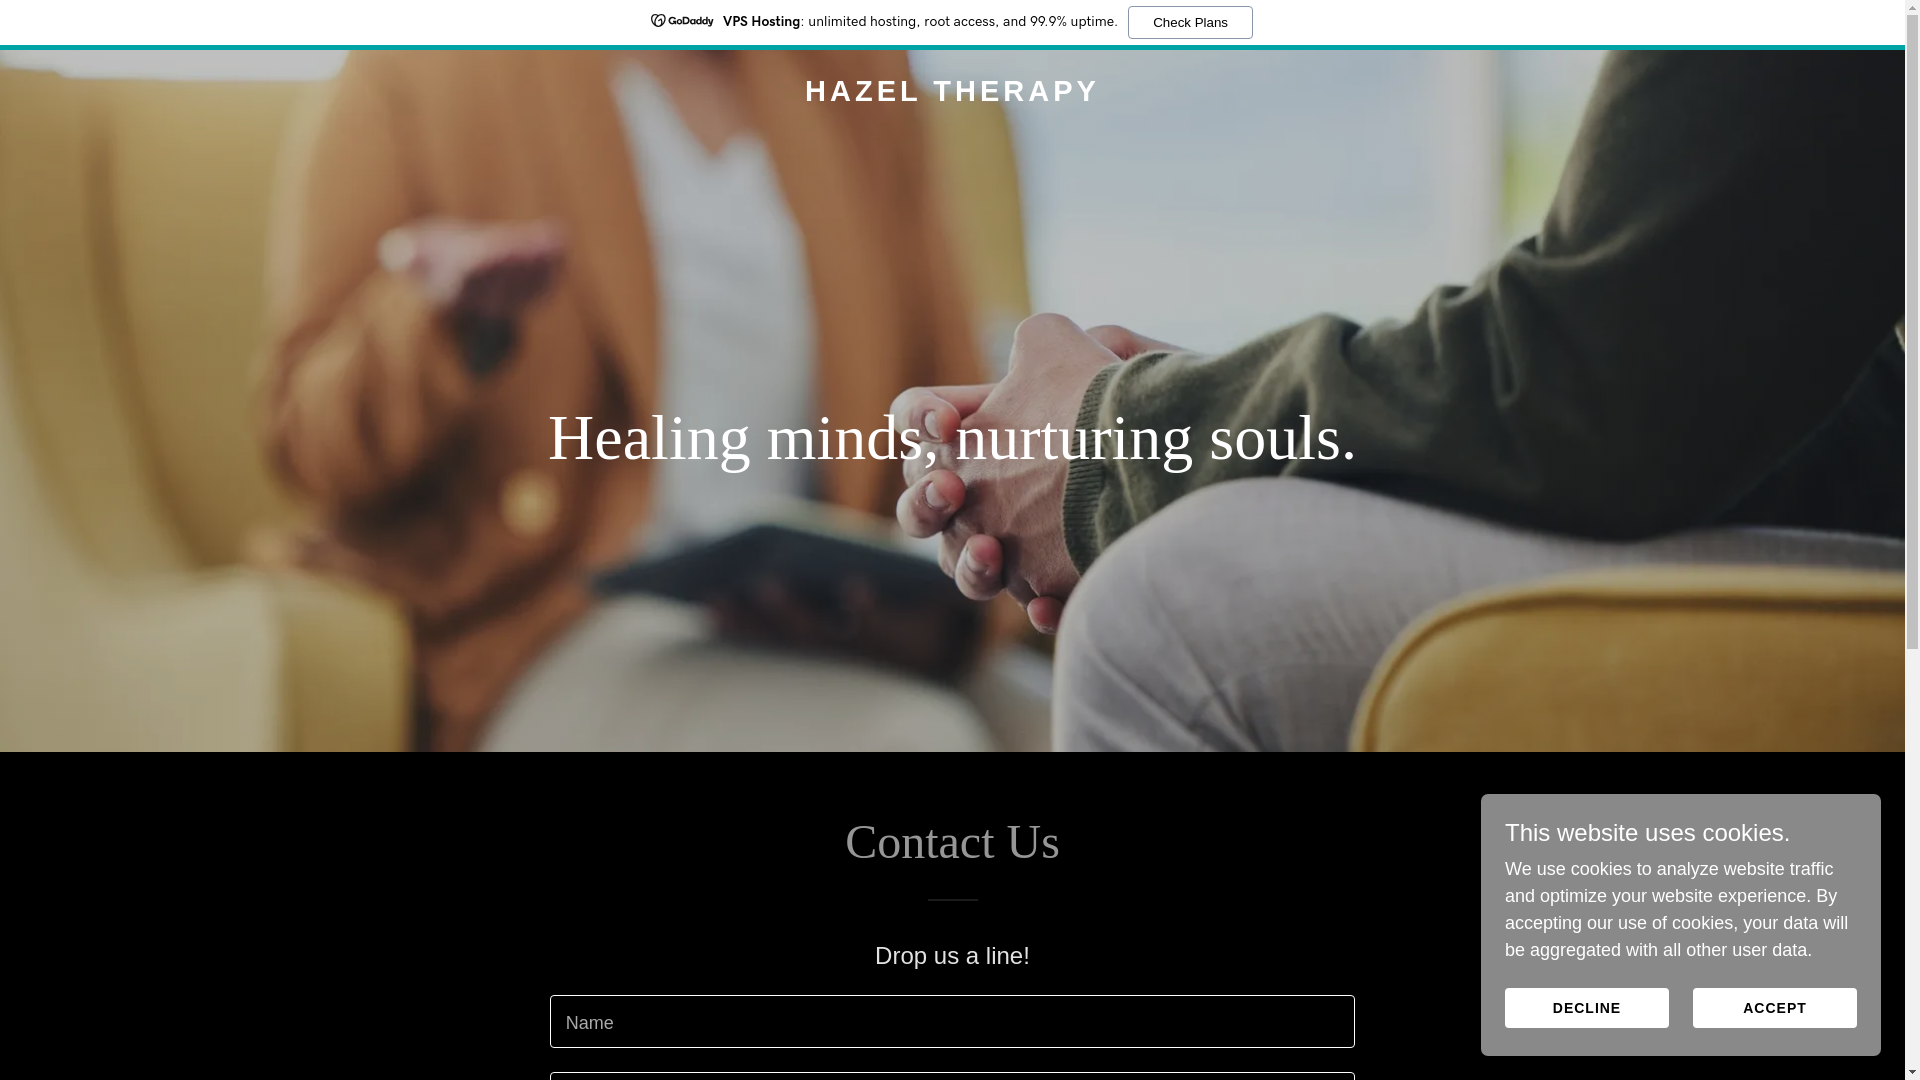Click the divider line under Contact Us
This screenshot has width=1920, height=1080.
click(x=952, y=900)
